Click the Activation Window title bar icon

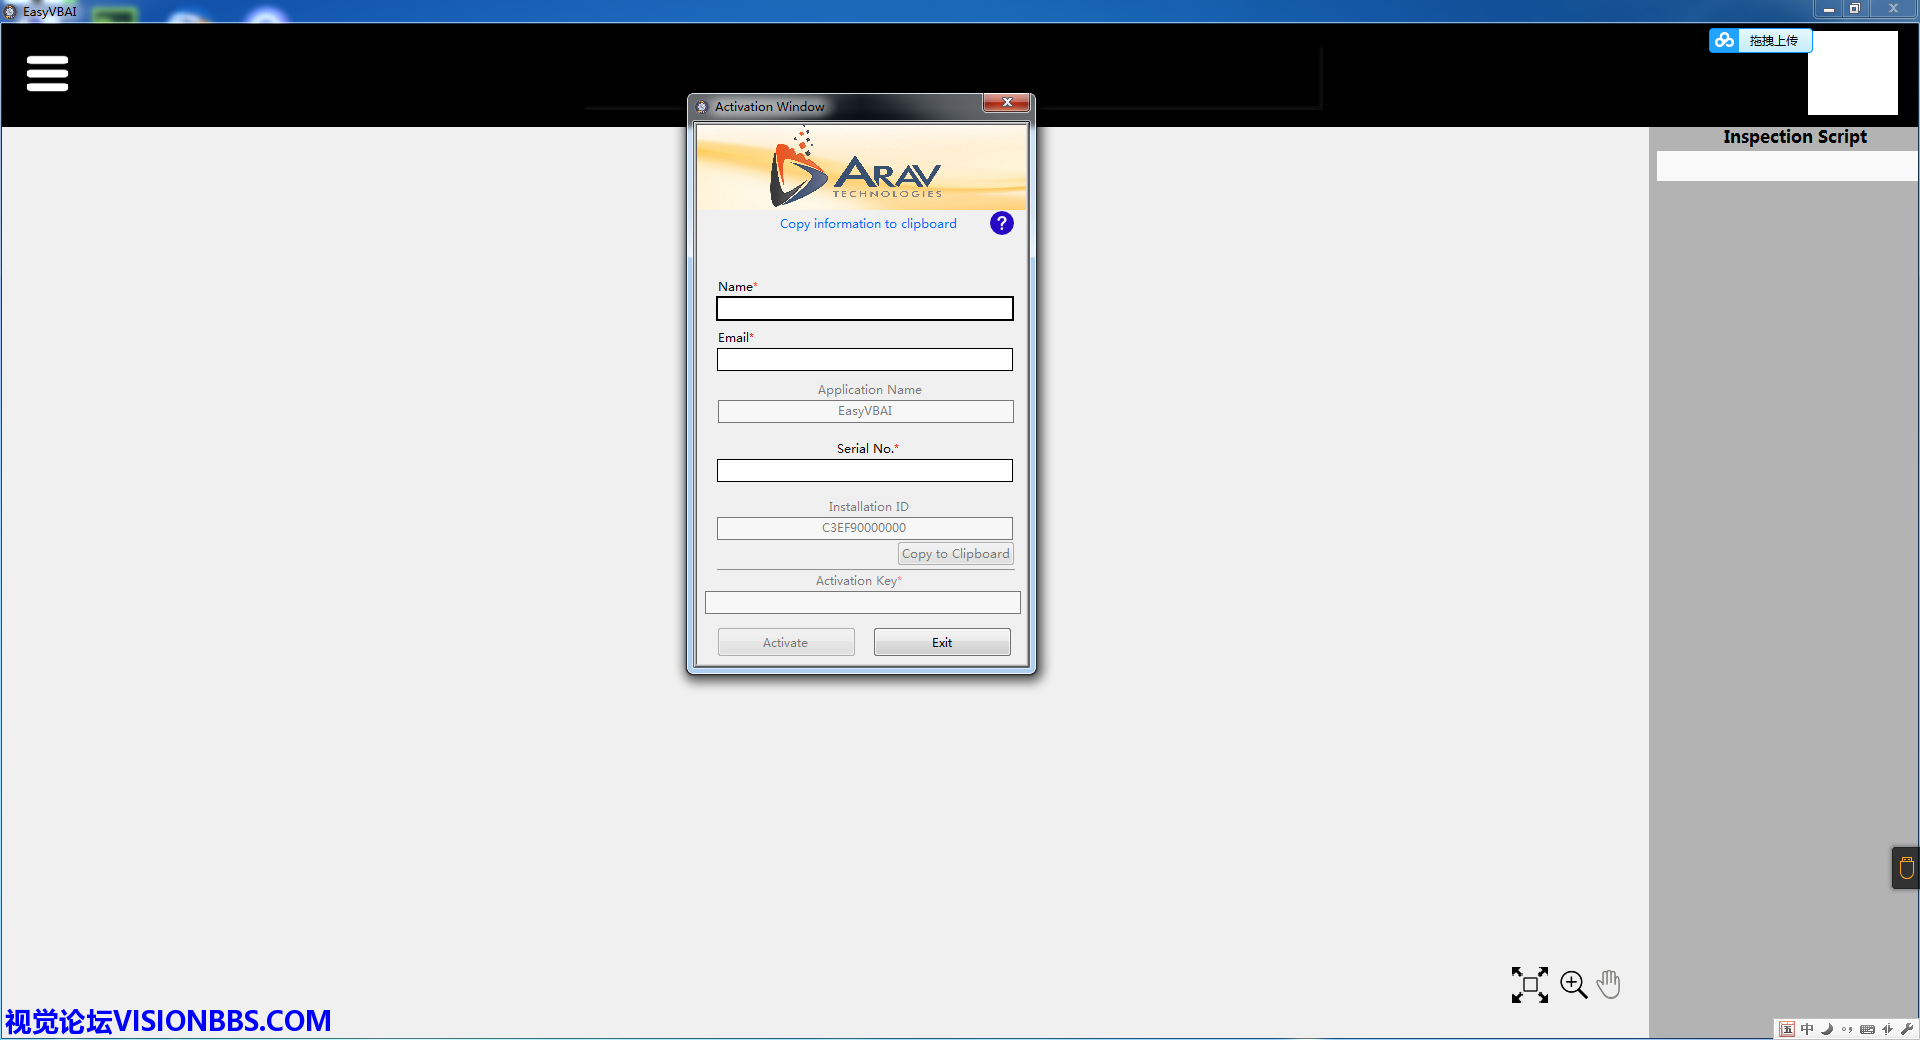(702, 107)
